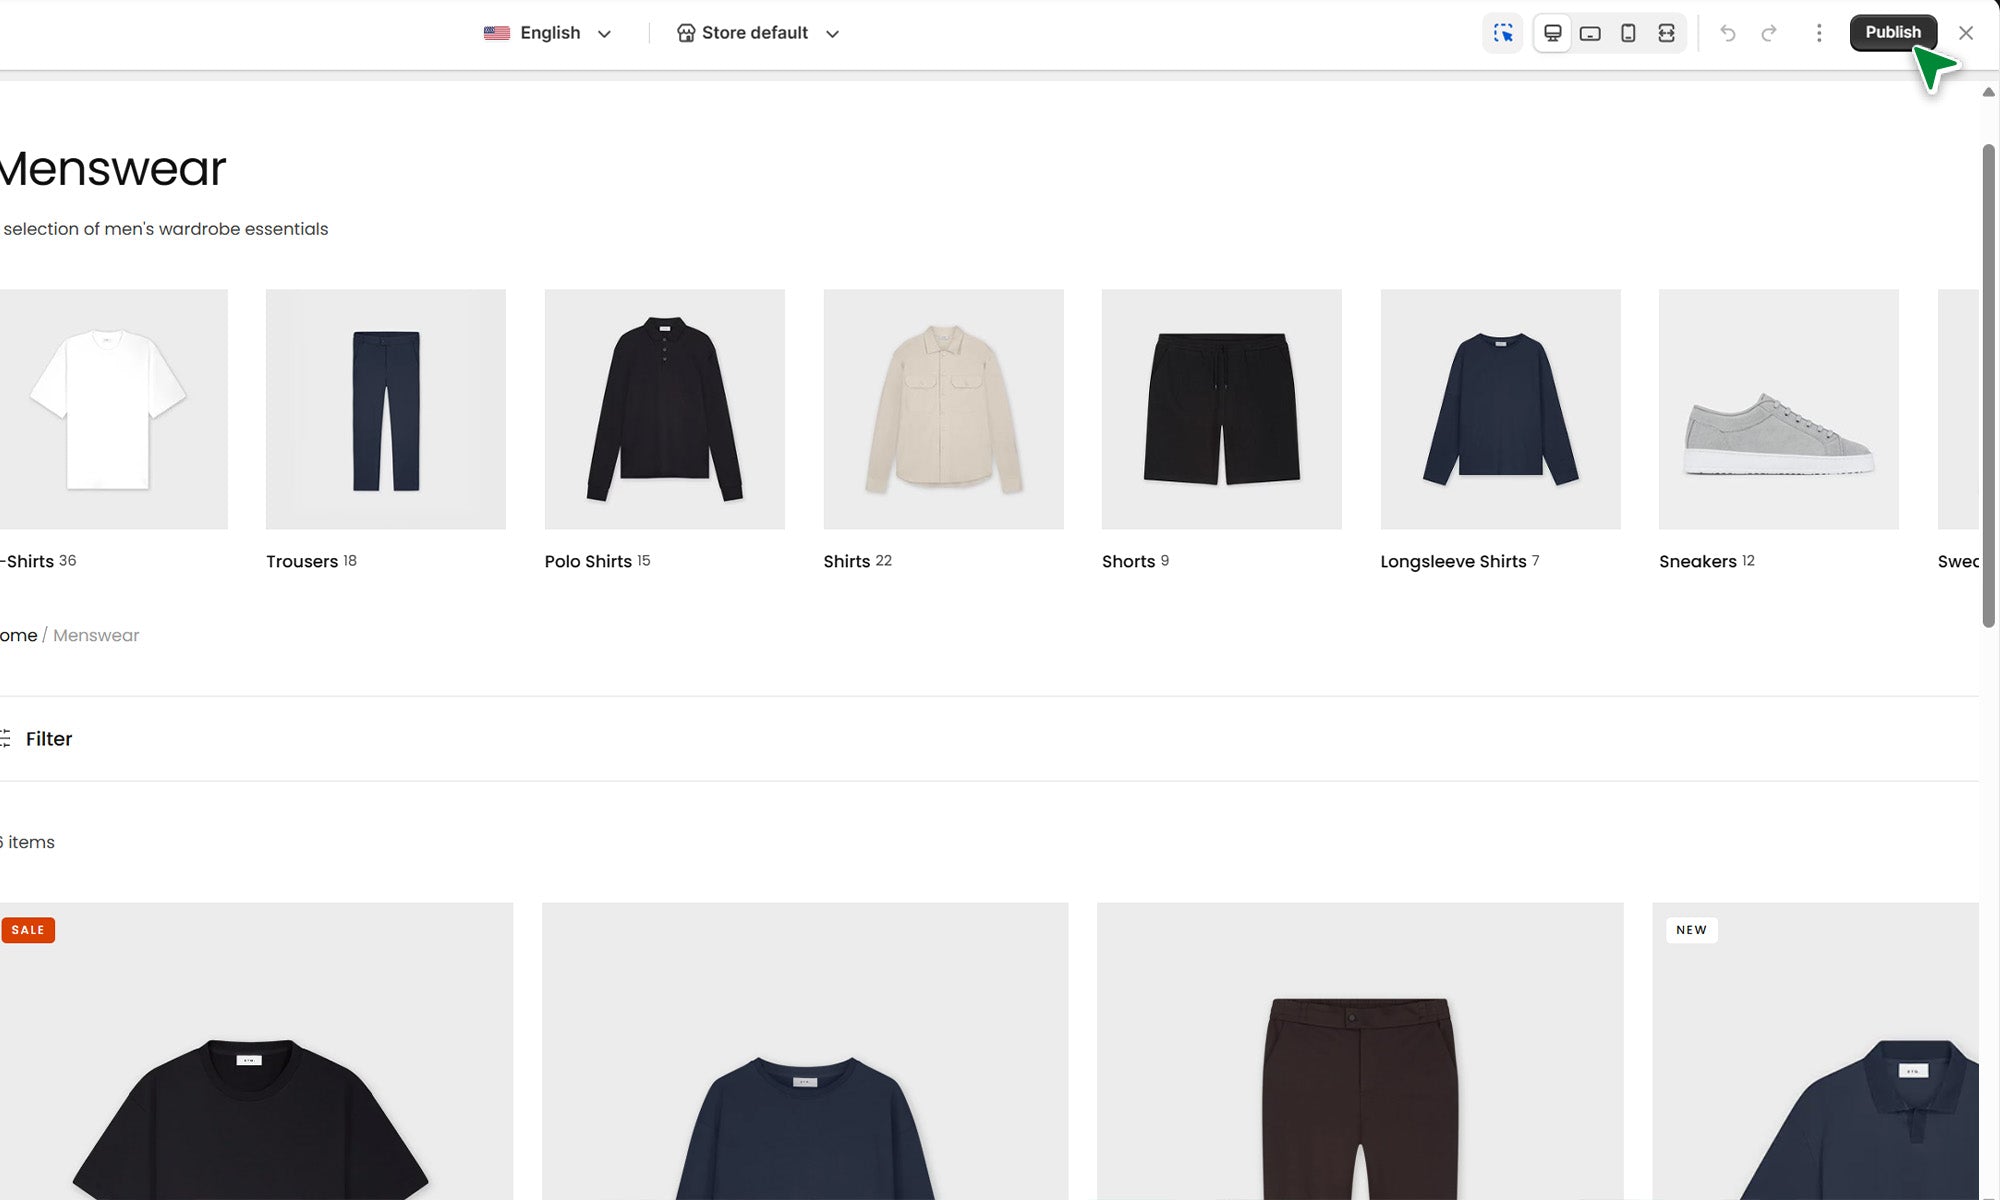Click the Publish button
This screenshot has width=2000, height=1200.
[x=1892, y=32]
